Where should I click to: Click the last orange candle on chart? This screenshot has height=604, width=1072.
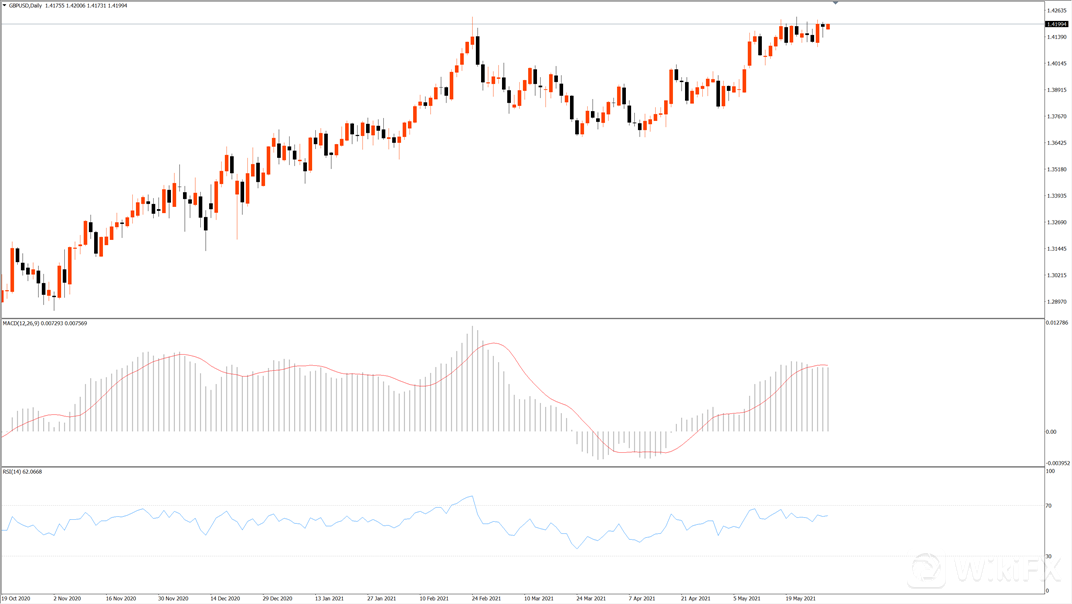point(827,26)
